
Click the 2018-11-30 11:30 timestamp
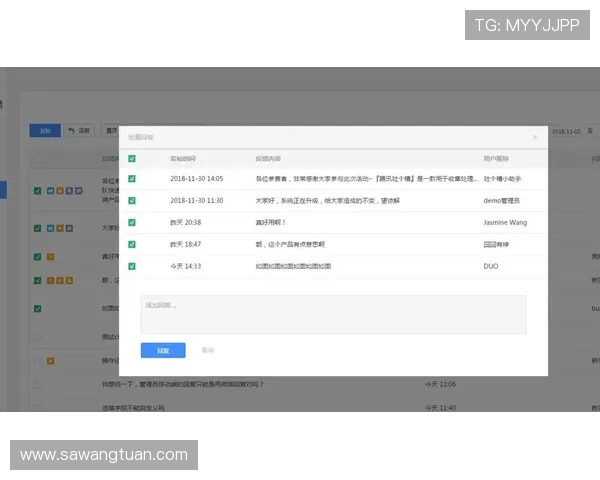click(x=197, y=201)
